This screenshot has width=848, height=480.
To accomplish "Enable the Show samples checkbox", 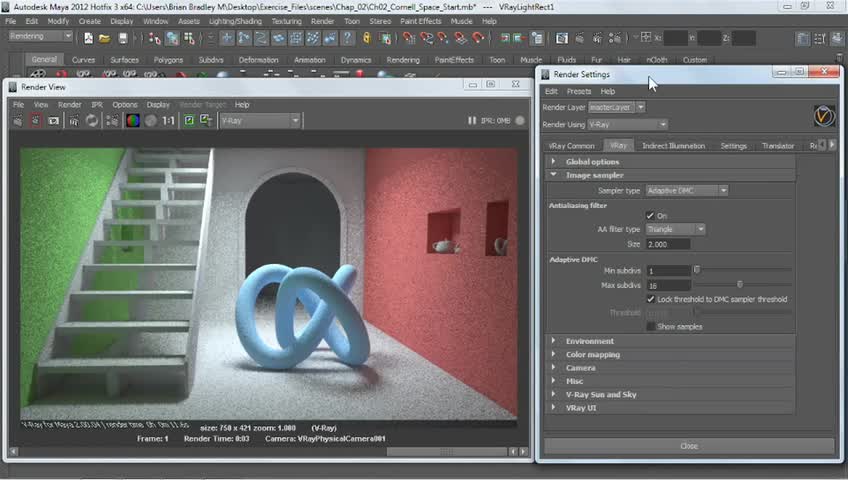I will coord(650,327).
